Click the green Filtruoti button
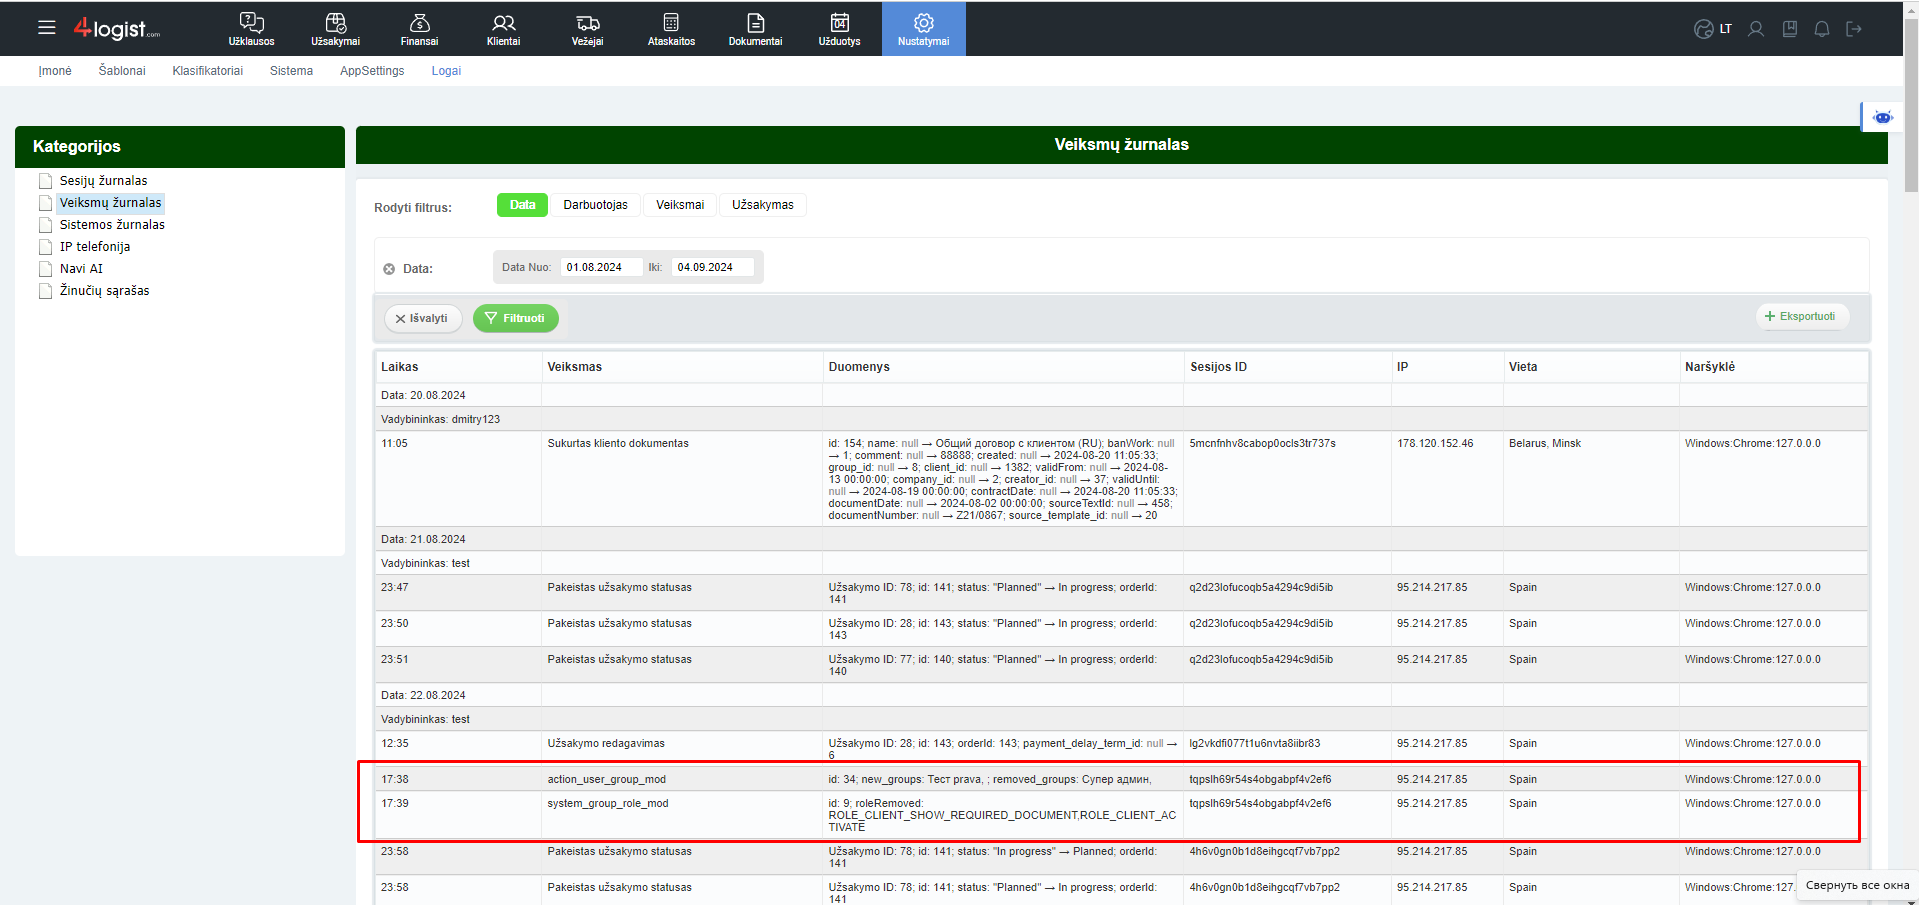The width and height of the screenshot is (1919, 905). click(x=515, y=319)
